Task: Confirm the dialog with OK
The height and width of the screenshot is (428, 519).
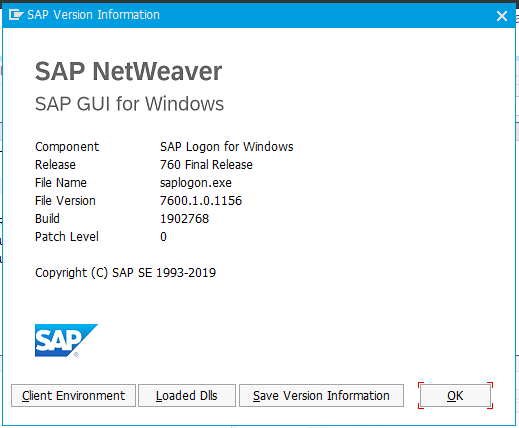Action: (455, 396)
